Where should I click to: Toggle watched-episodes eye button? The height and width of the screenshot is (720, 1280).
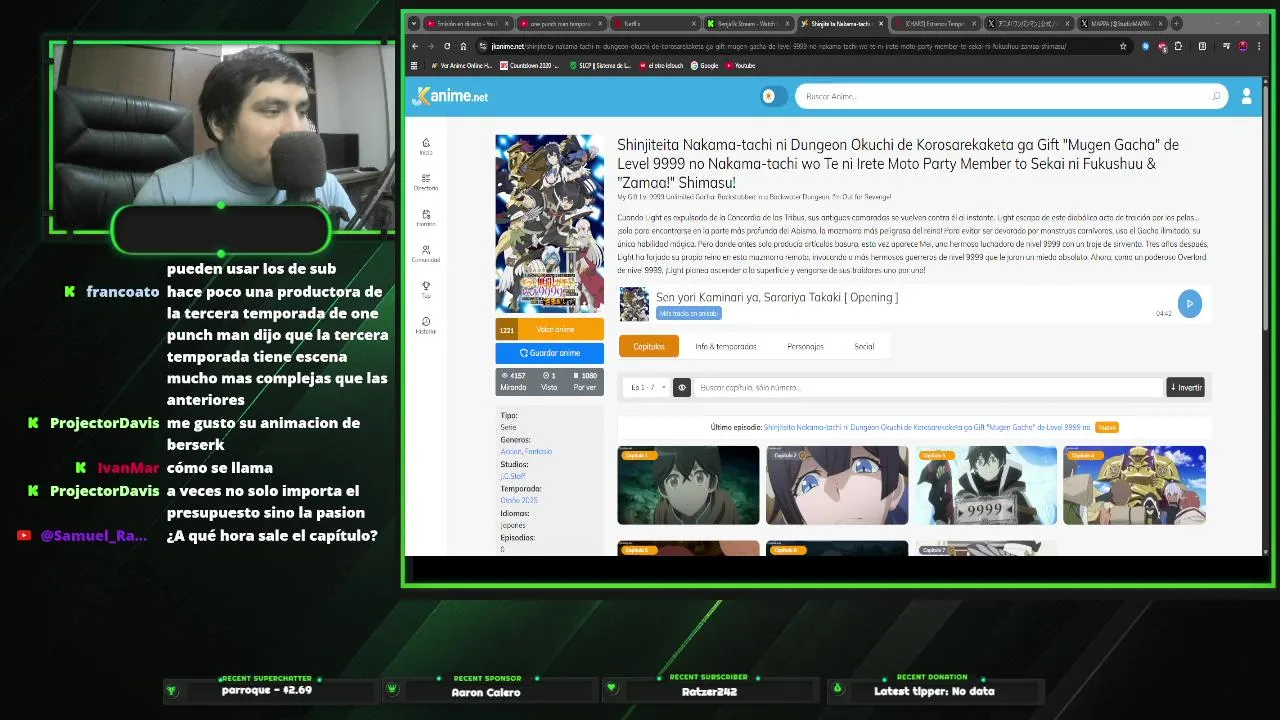[x=682, y=387]
